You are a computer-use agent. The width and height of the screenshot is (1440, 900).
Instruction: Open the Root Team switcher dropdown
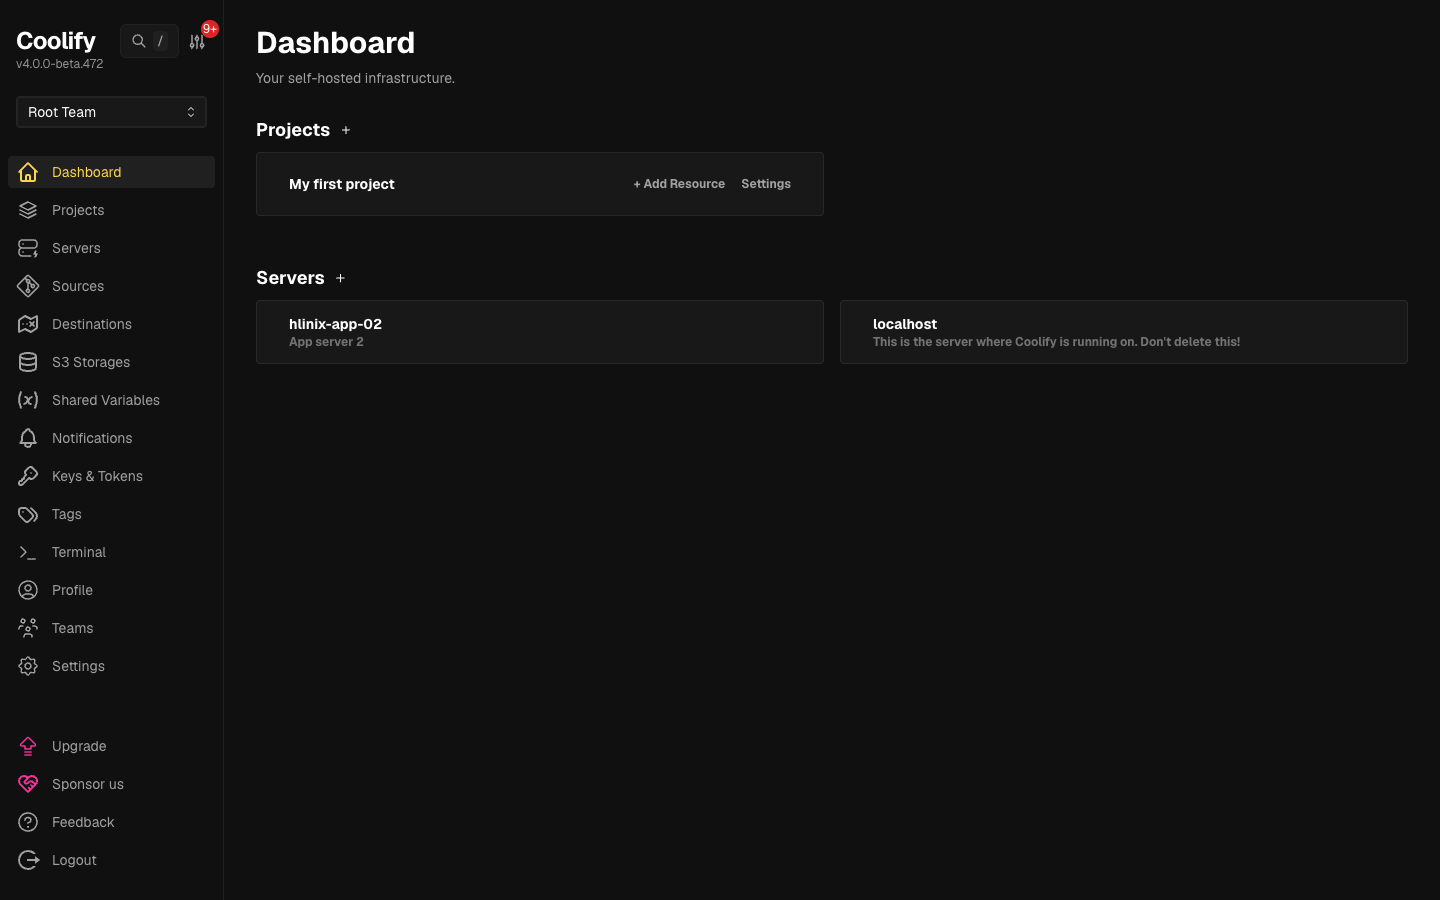click(x=111, y=112)
